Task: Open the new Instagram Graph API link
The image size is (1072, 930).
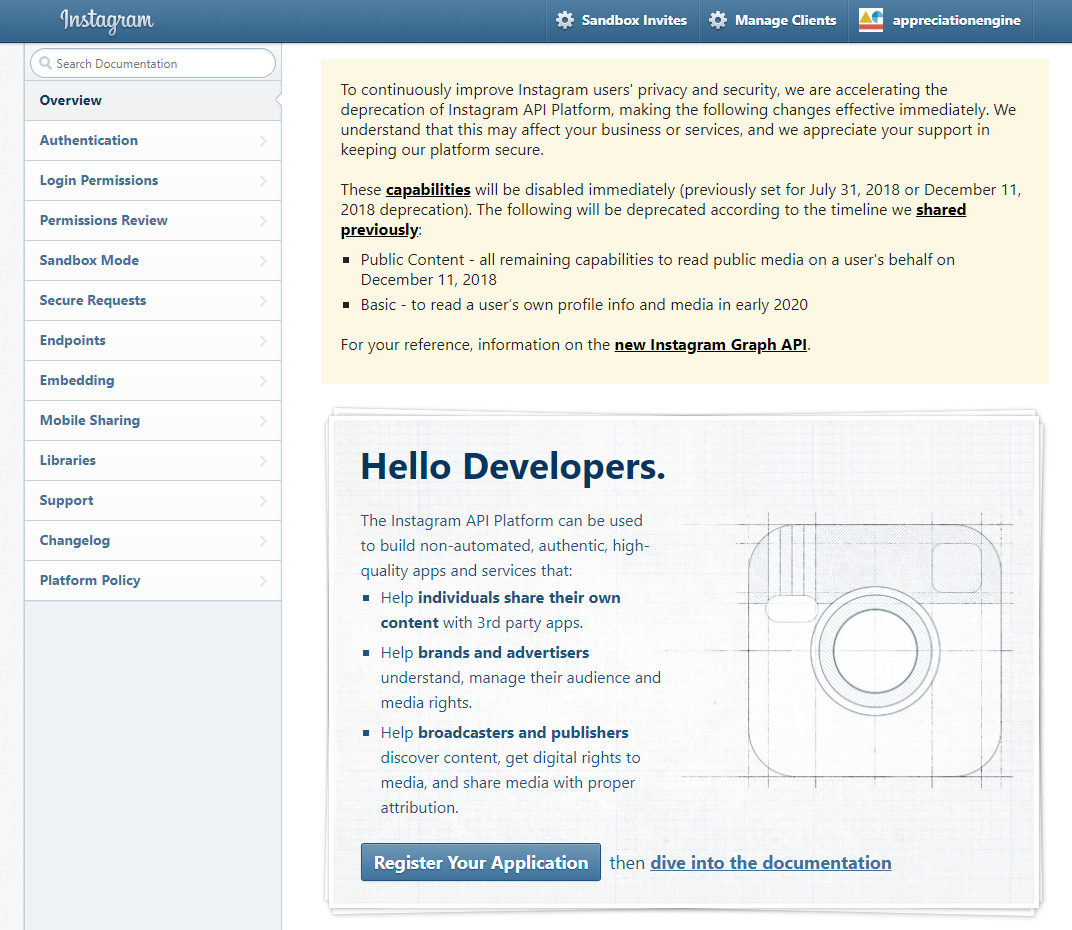Action: [x=710, y=345]
